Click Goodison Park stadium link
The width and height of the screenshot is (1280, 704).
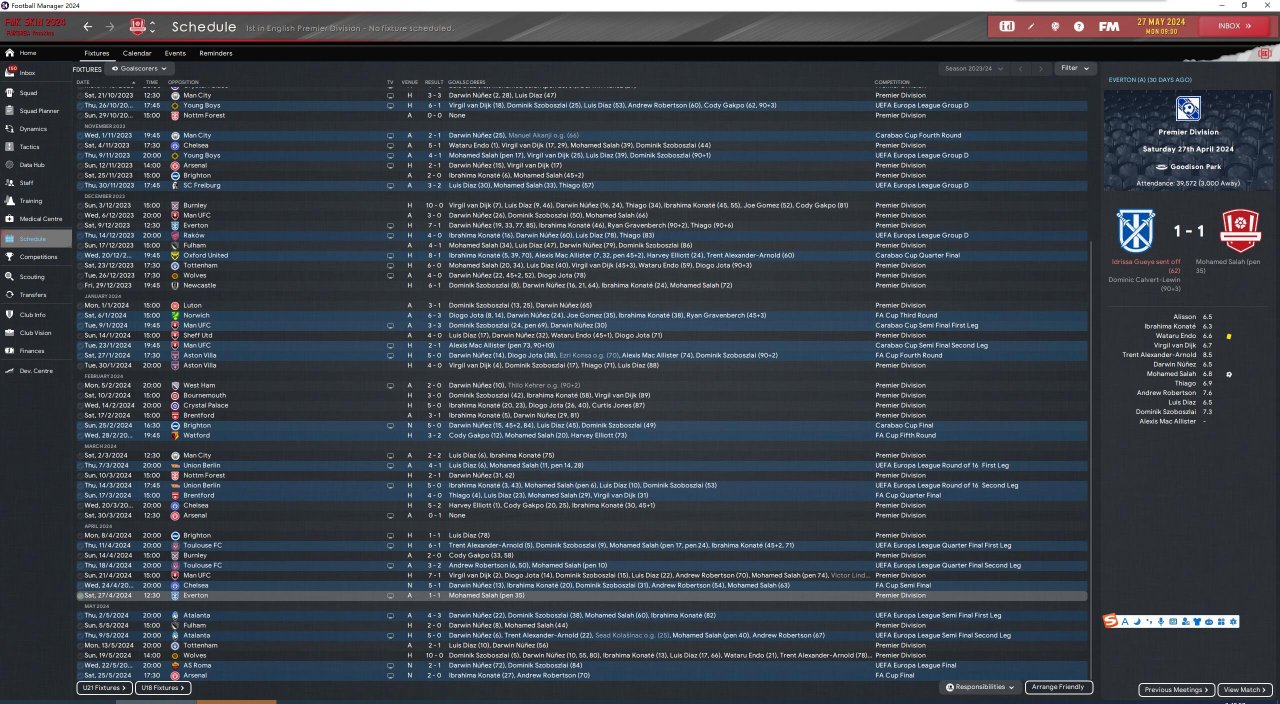click(x=1194, y=166)
